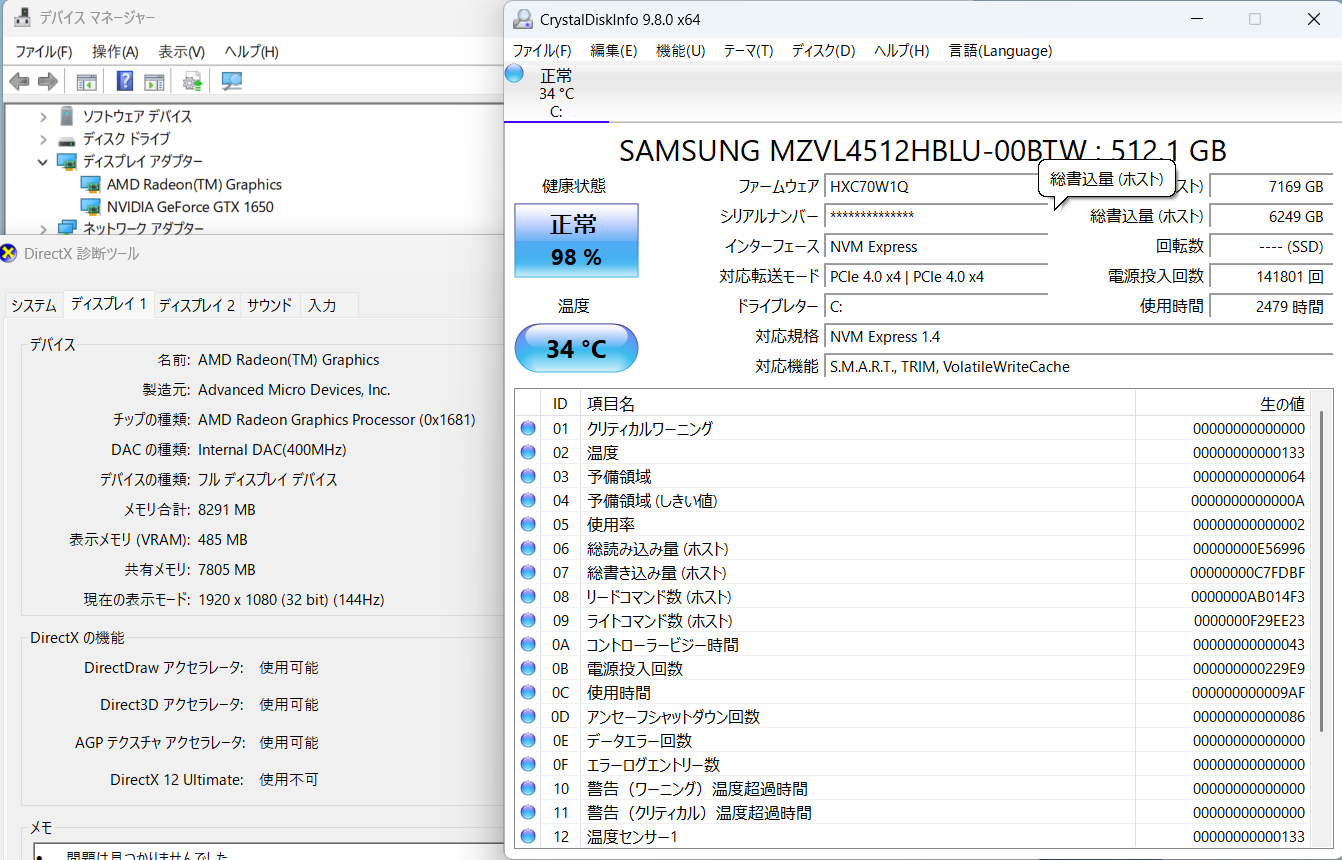Image resolution: width=1342 pixels, height=860 pixels.
Task: Click the 使用時間 value 2479 時間
Action: (x=1271, y=307)
